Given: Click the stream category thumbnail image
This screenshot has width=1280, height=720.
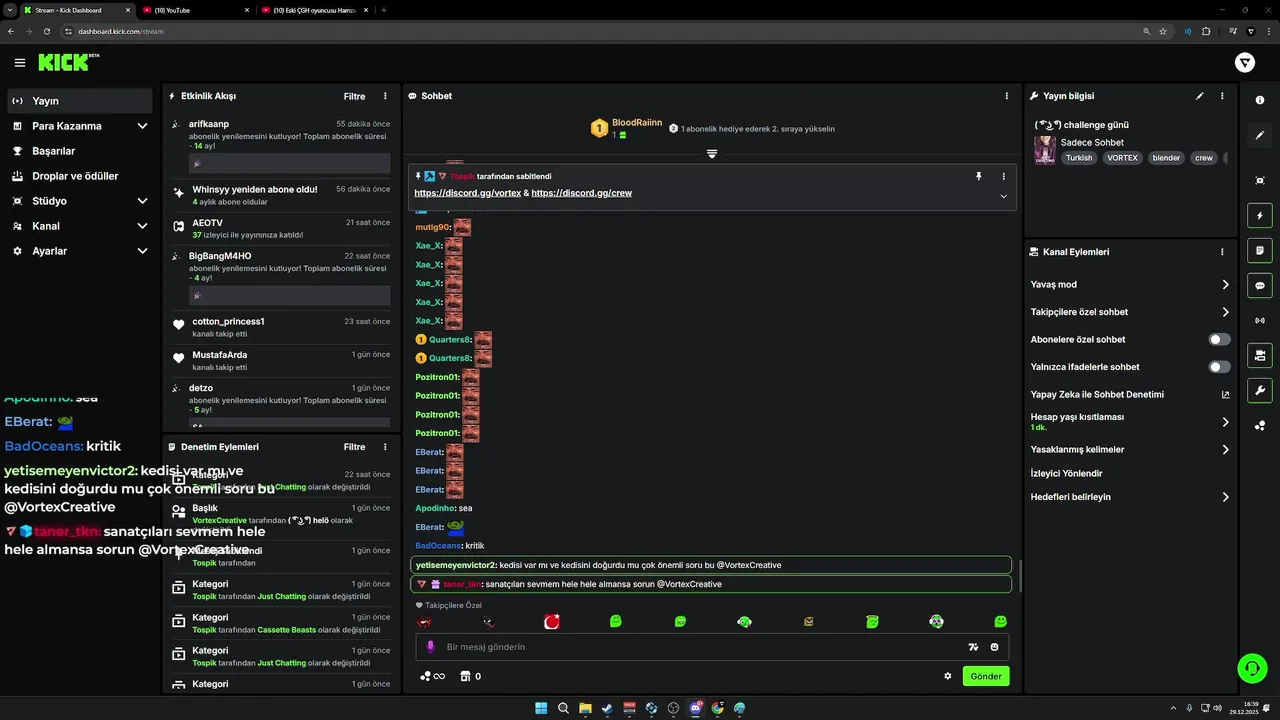Looking at the screenshot, I should (x=1045, y=150).
